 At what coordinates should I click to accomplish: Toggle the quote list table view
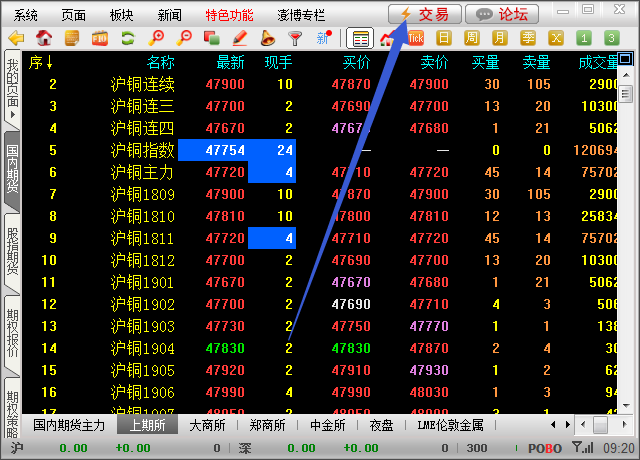[x=360, y=39]
